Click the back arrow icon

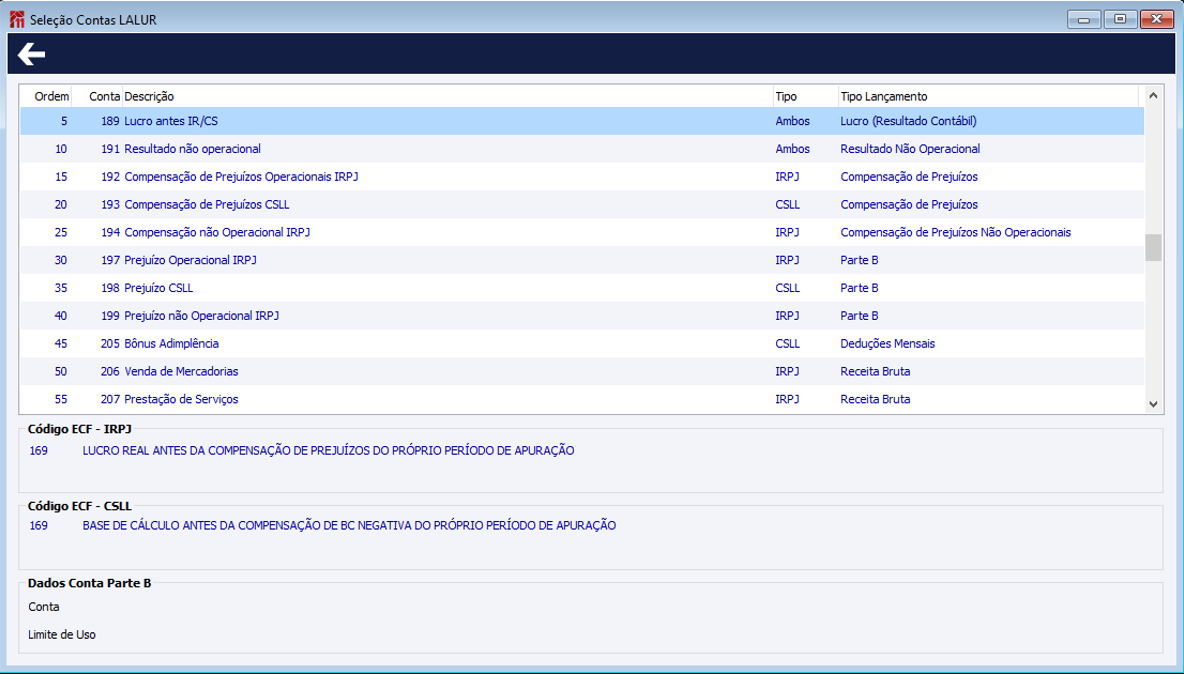(x=31, y=54)
